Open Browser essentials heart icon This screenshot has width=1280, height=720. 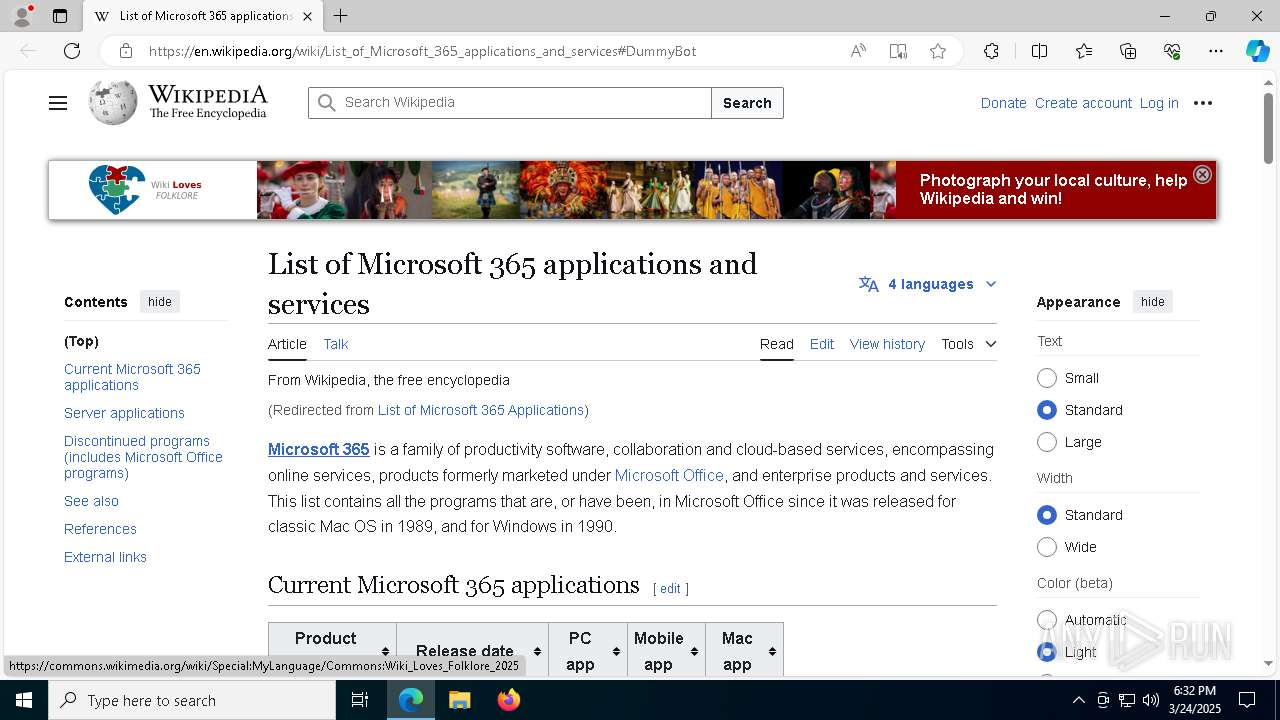tap(1172, 51)
